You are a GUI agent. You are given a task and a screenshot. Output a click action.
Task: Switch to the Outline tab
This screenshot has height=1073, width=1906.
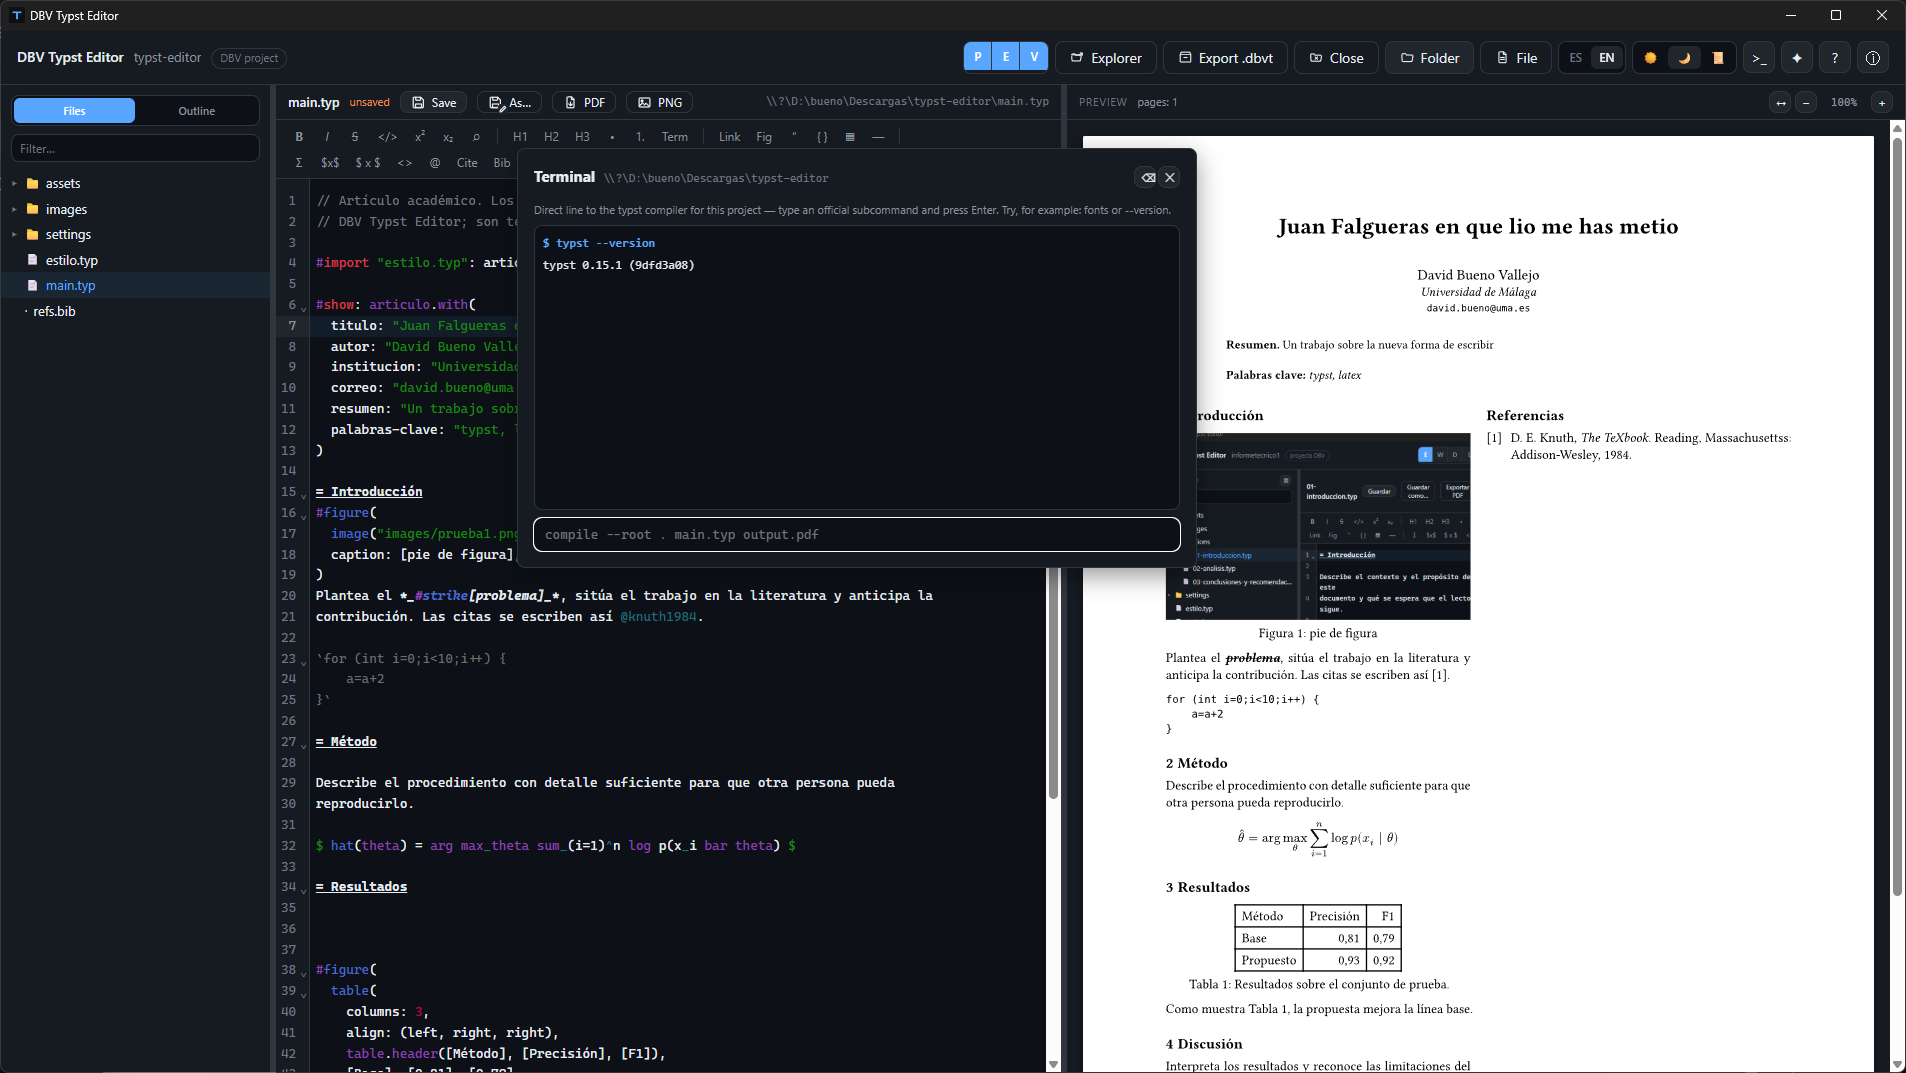click(197, 111)
